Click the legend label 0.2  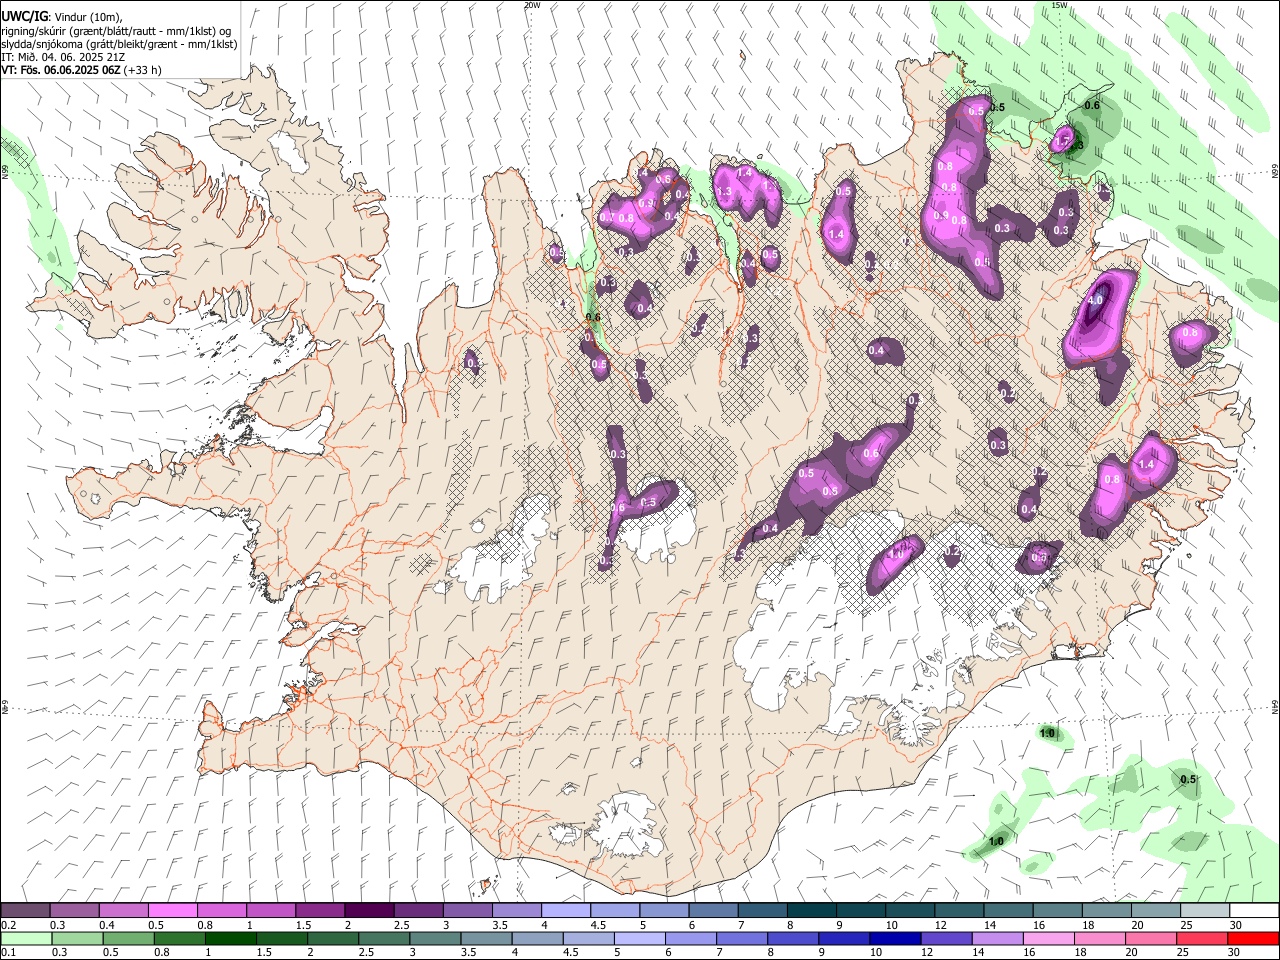[8, 925]
